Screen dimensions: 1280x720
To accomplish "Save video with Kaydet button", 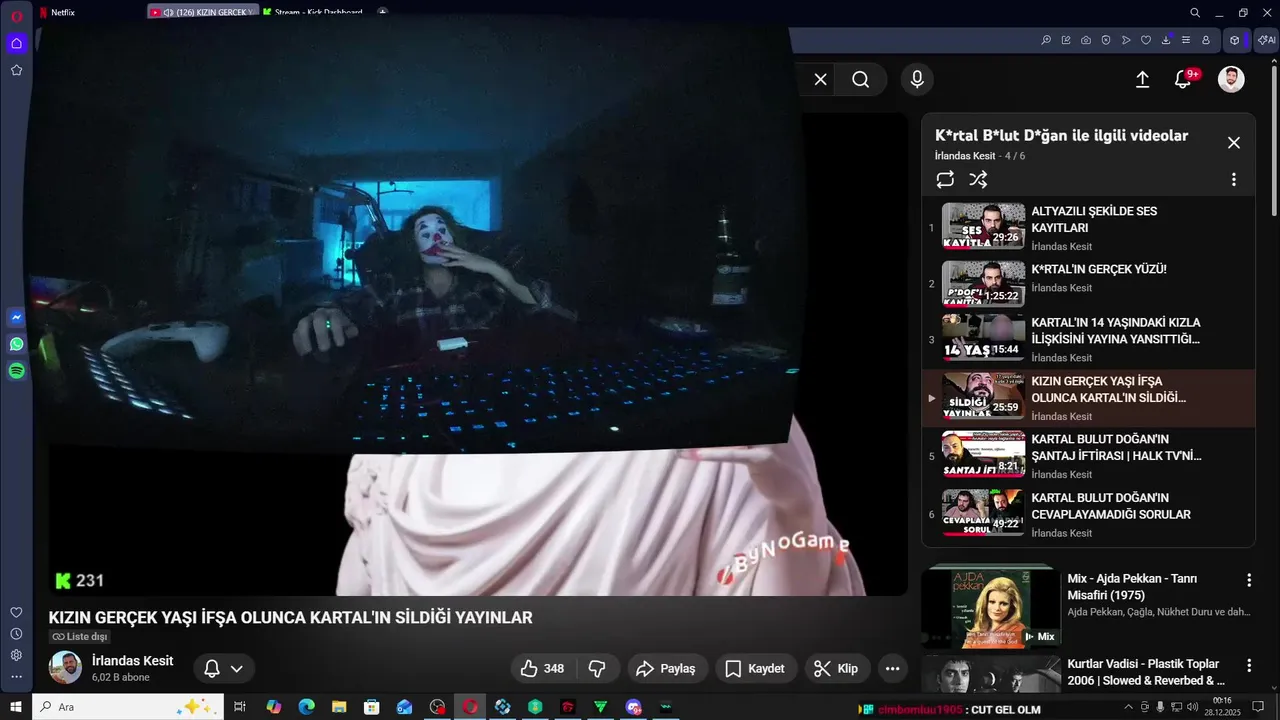I will [756, 668].
